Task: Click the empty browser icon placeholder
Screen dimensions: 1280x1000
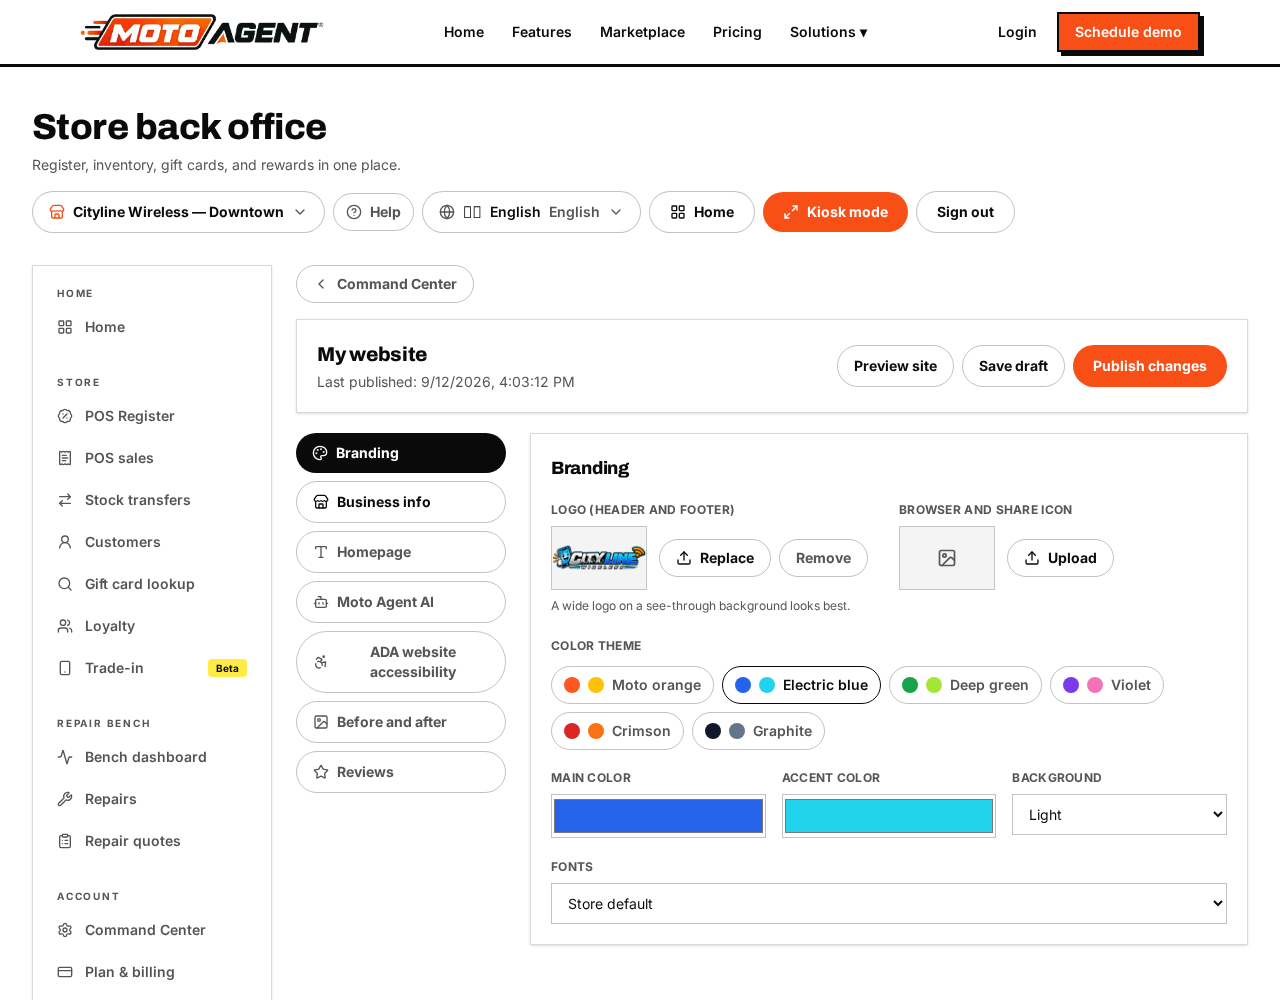Action: pyautogui.click(x=947, y=558)
